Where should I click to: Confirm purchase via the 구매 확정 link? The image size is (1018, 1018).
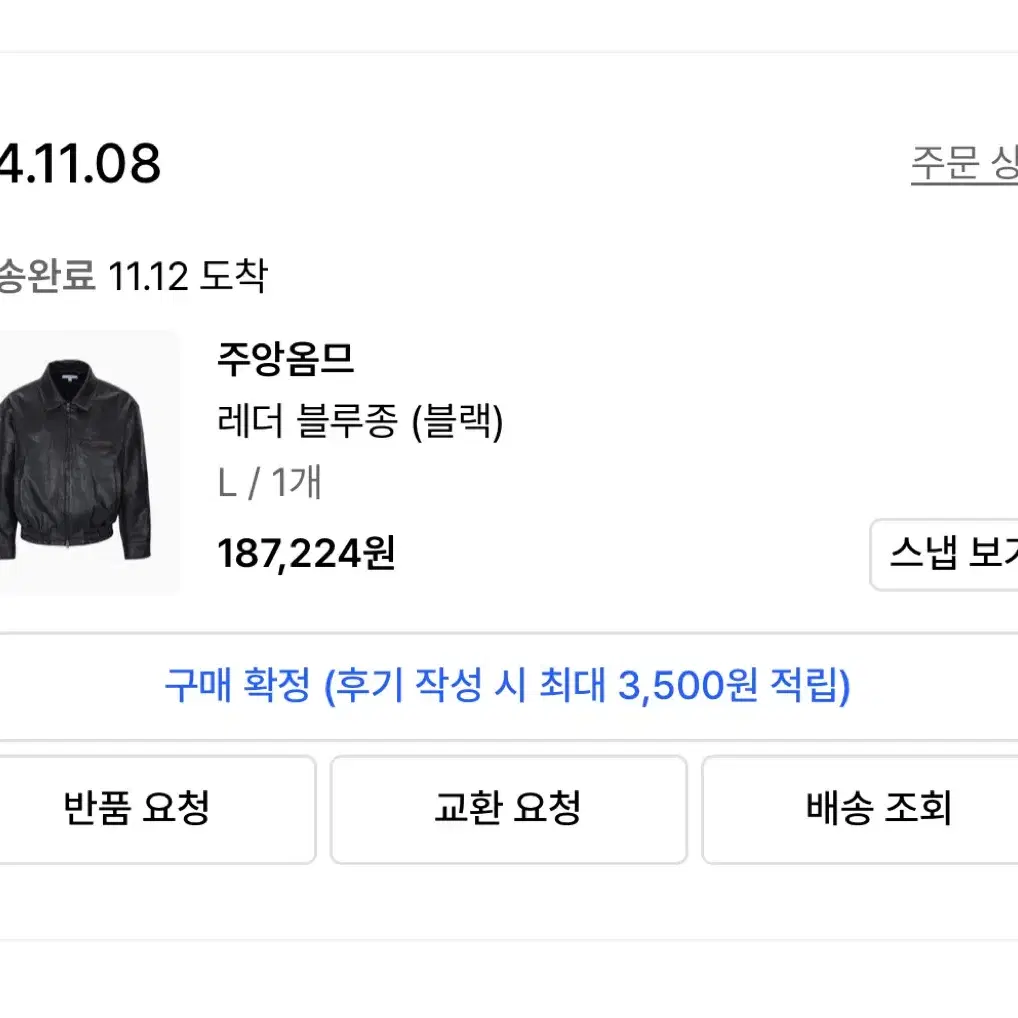(508, 686)
